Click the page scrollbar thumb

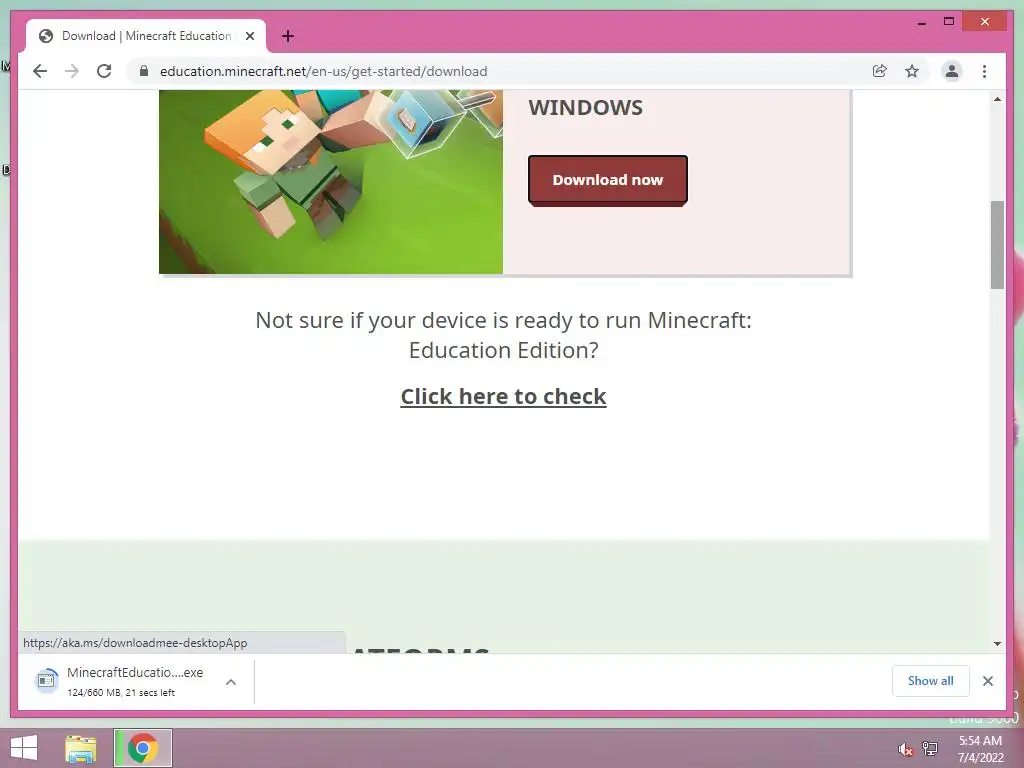pyautogui.click(x=997, y=244)
